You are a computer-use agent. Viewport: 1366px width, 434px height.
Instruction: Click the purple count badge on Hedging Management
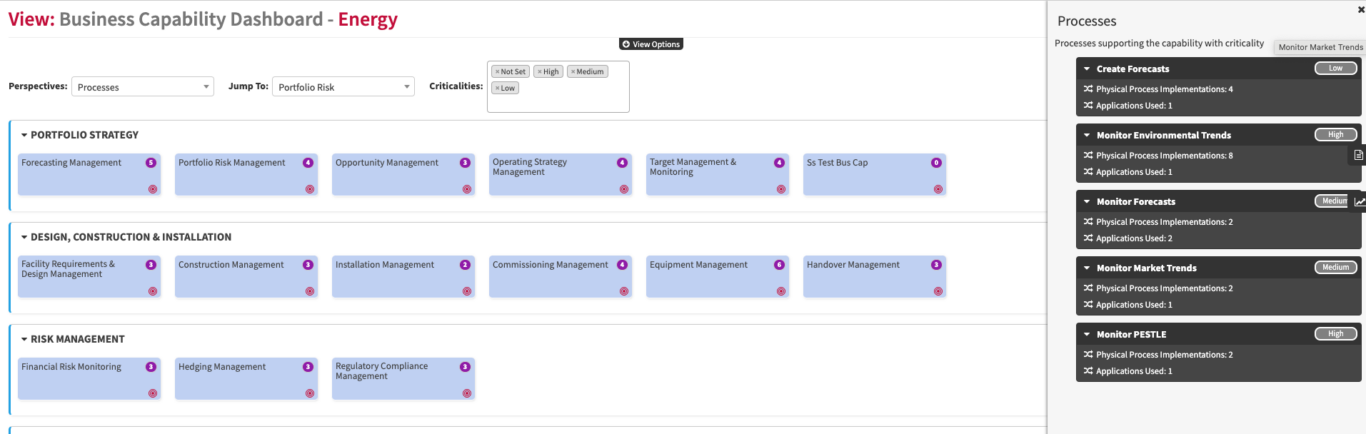[308, 367]
